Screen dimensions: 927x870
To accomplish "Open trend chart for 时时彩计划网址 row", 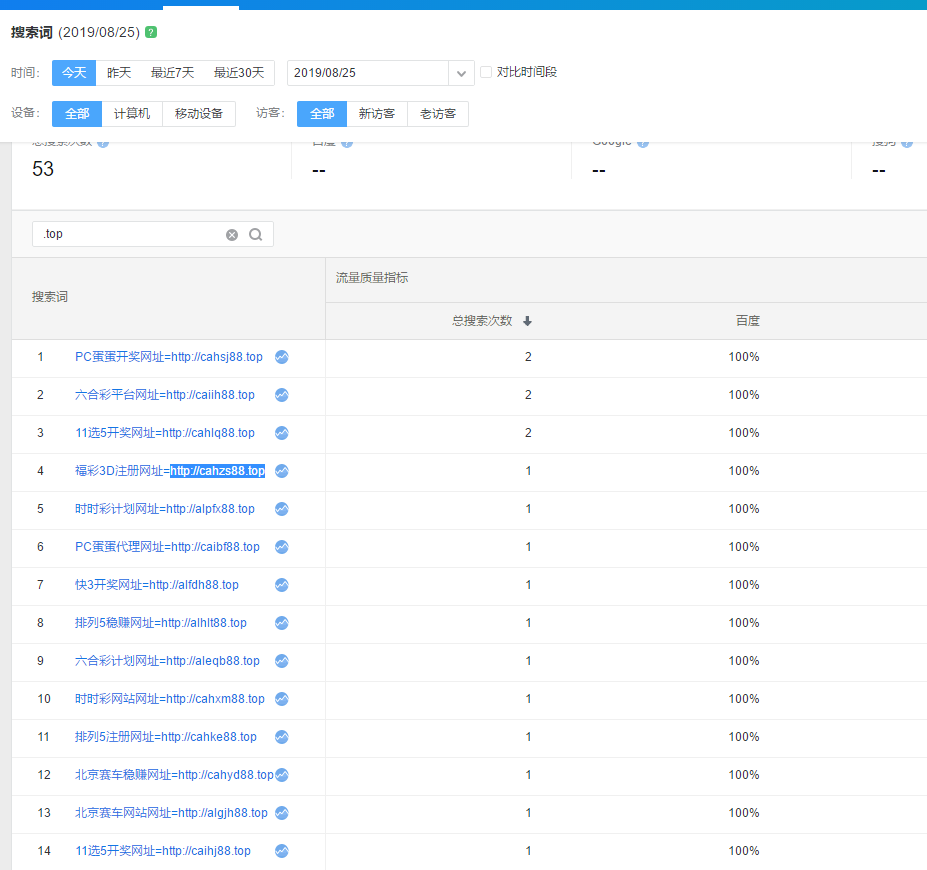I will tap(282, 509).
